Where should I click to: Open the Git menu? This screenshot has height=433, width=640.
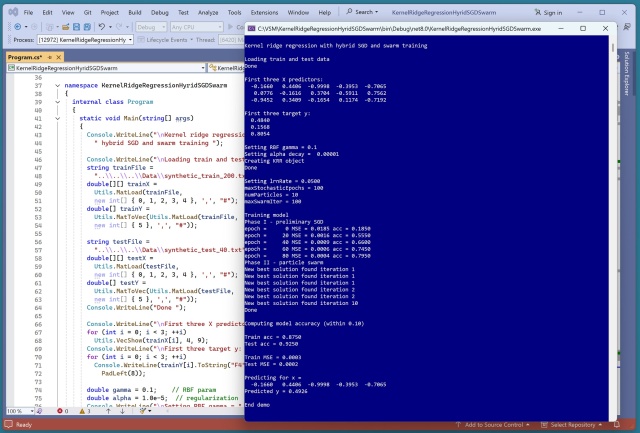(87, 12)
